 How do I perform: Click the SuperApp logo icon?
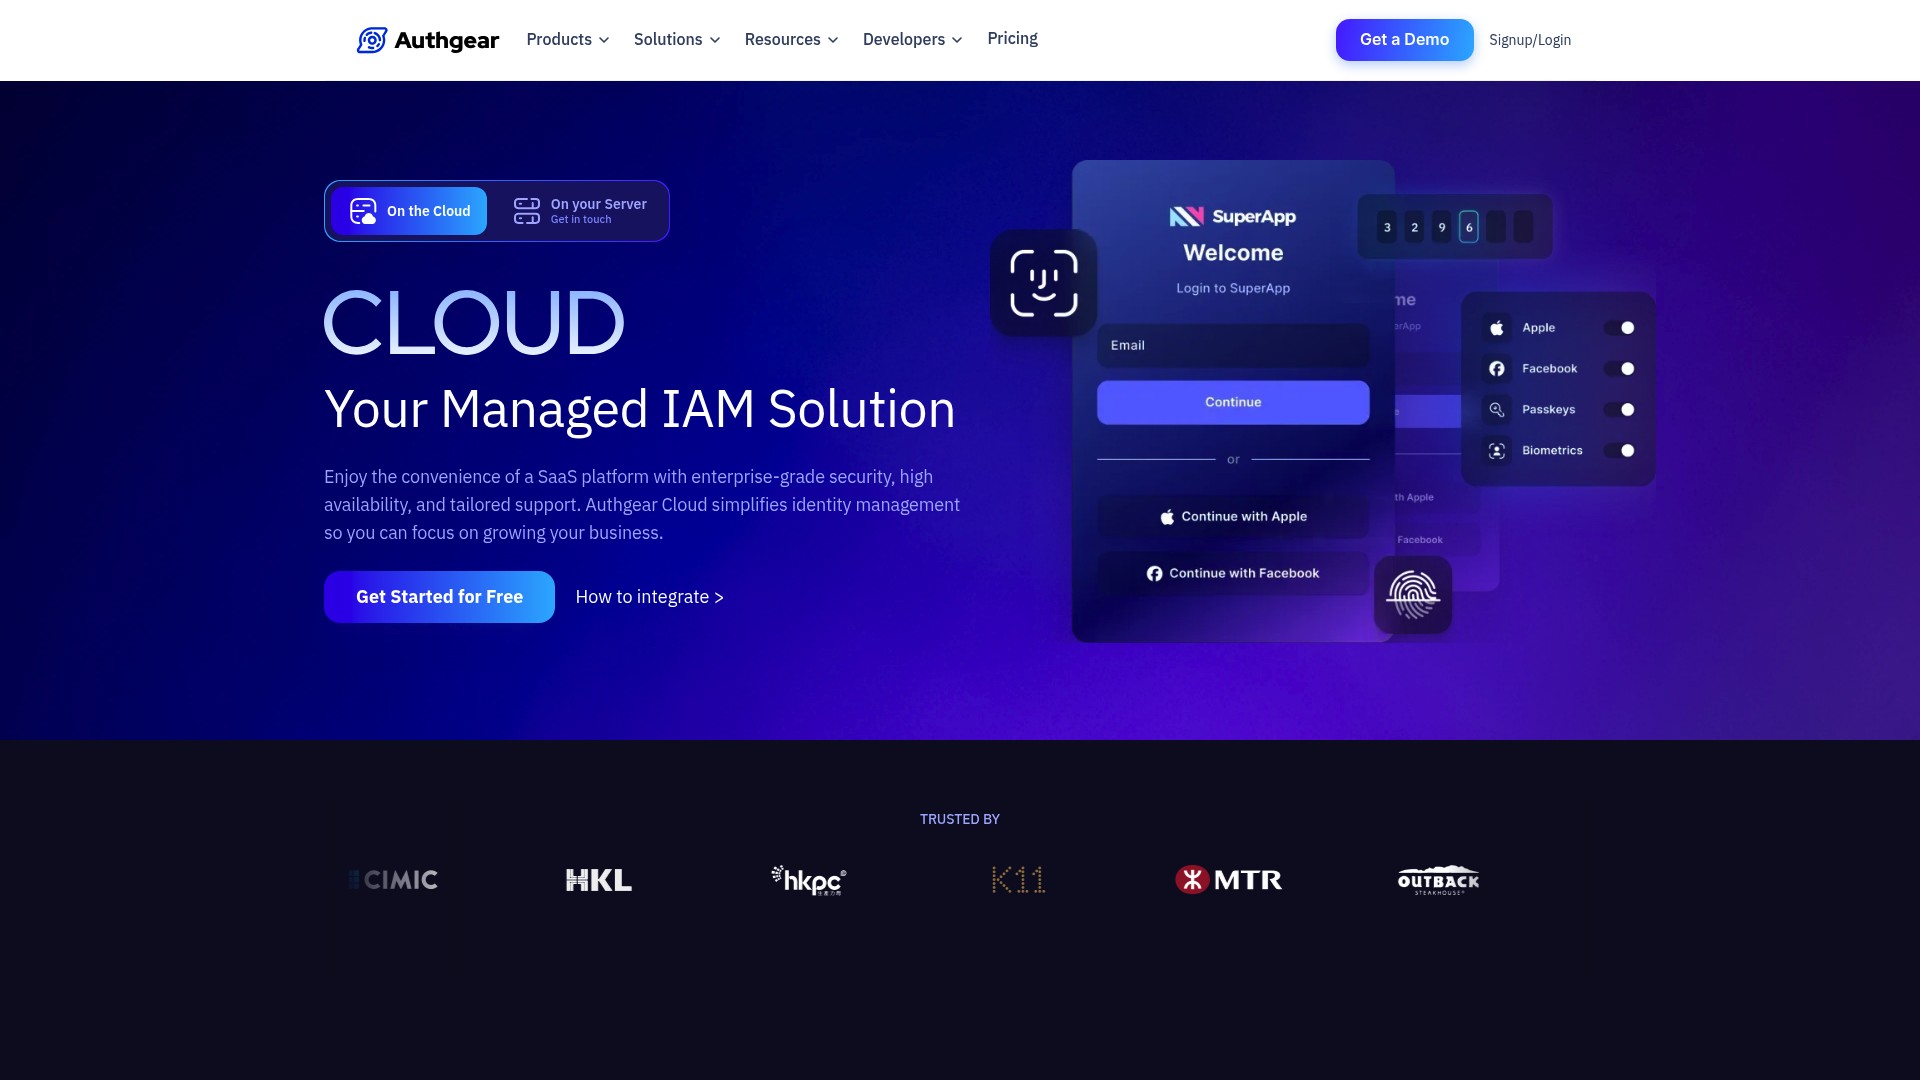(1187, 217)
